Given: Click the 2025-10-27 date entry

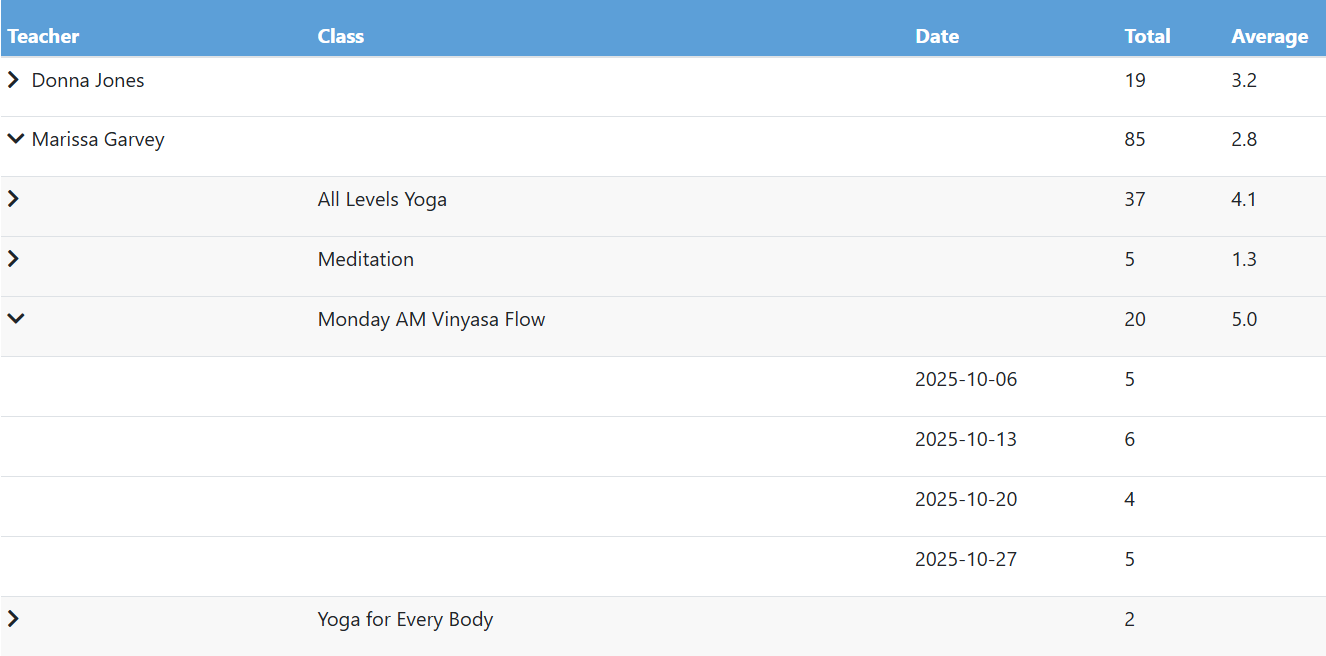Looking at the screenshot, I should [x=966, y=559].
